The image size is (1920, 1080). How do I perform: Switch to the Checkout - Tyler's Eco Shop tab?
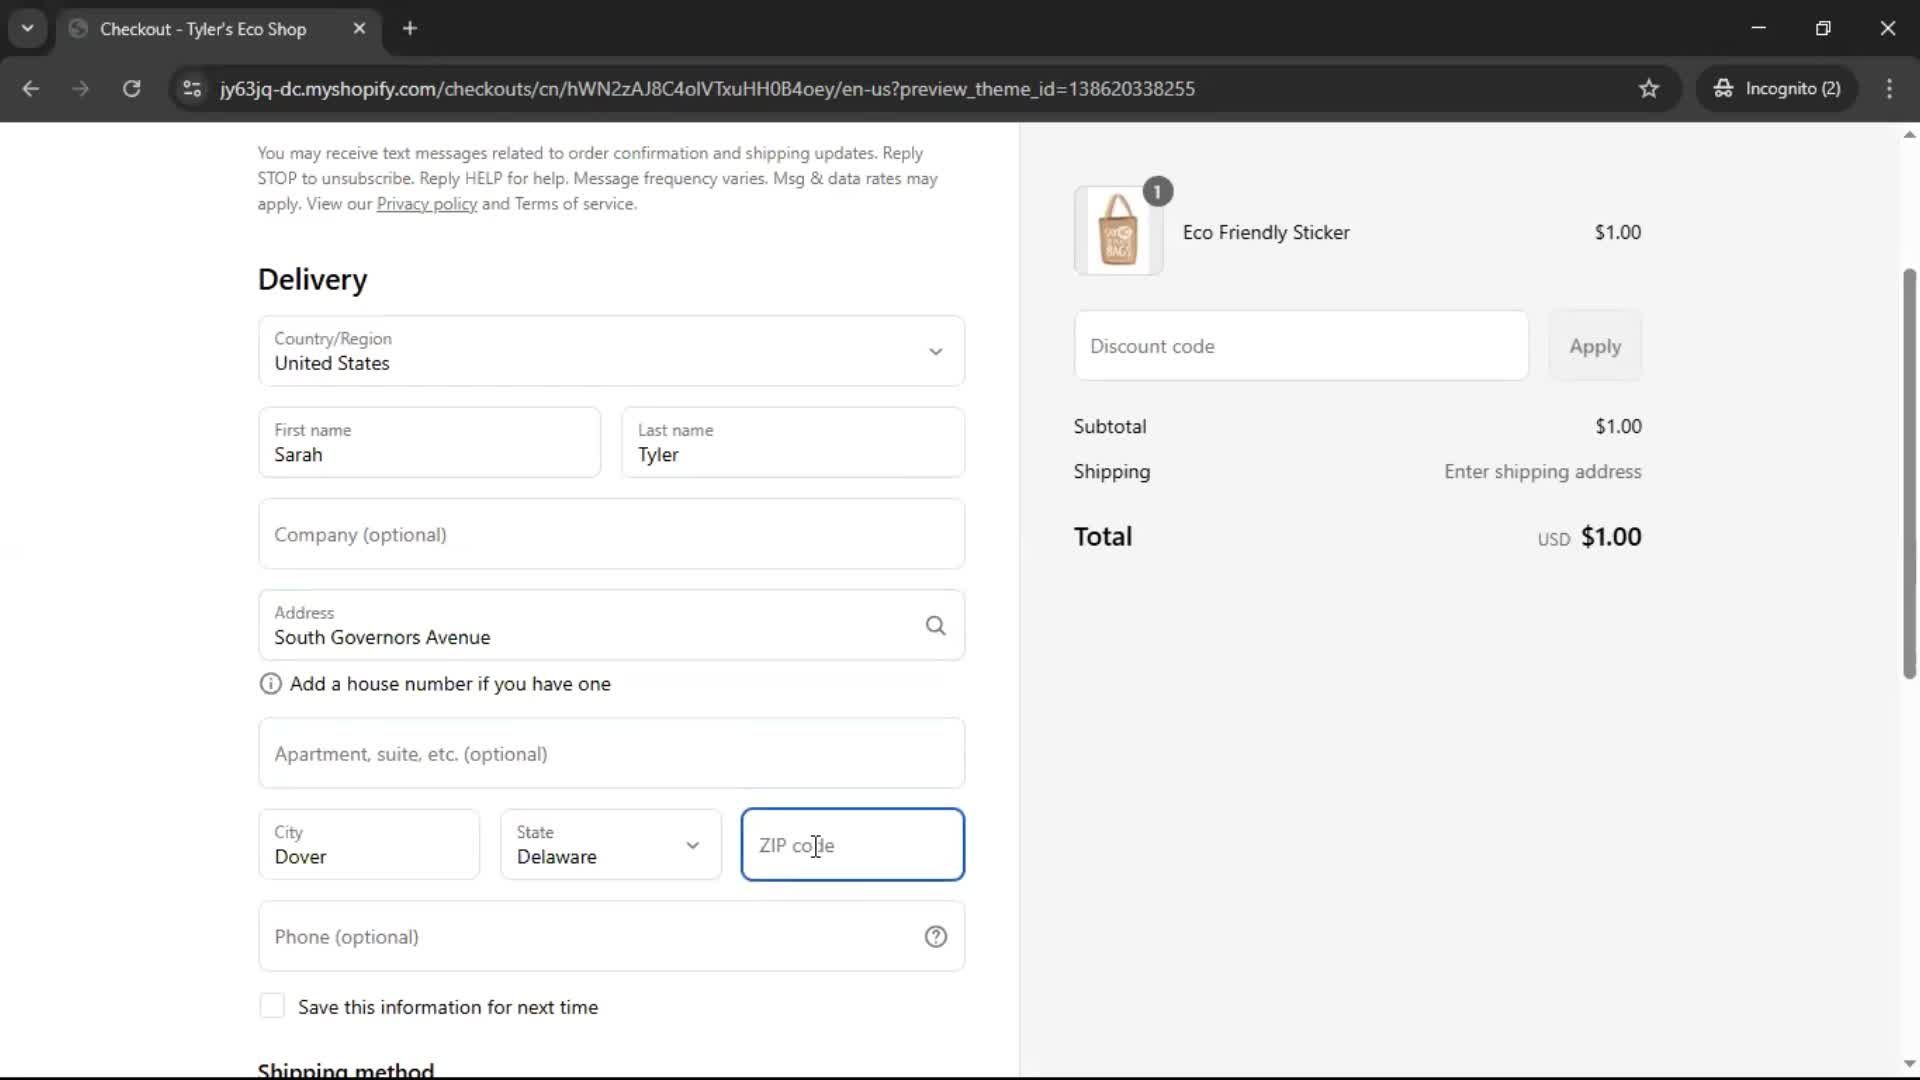200,29
